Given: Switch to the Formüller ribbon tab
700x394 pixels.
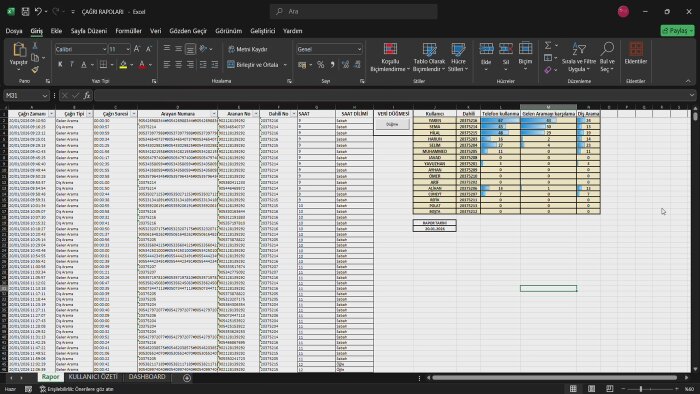Looking at the screenshot, I should point(129,31).
